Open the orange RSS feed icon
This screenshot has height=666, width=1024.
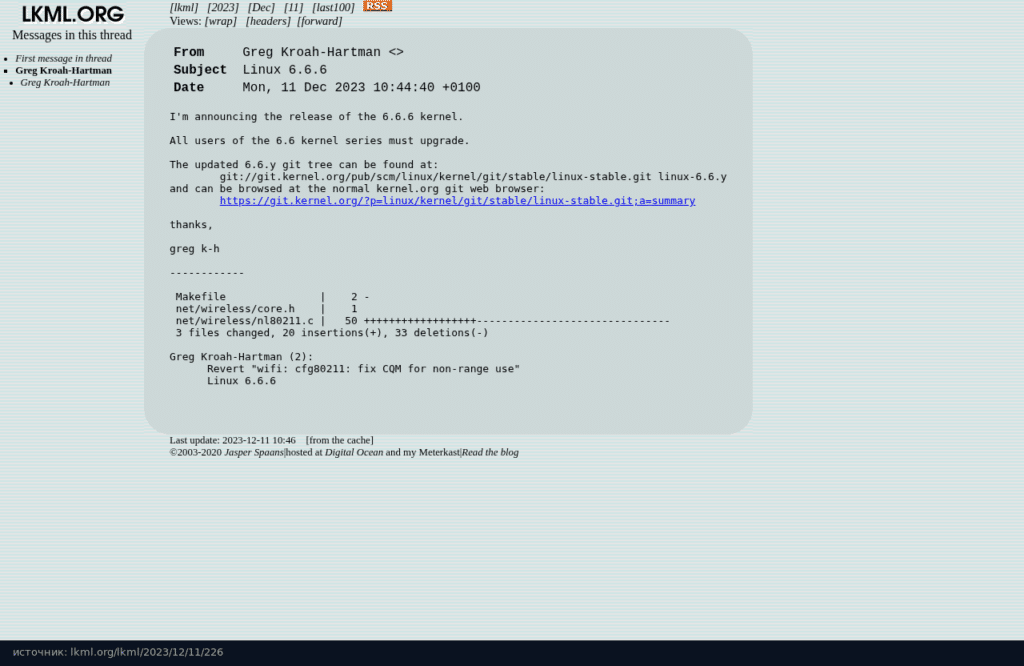click(x=377, y=6)
